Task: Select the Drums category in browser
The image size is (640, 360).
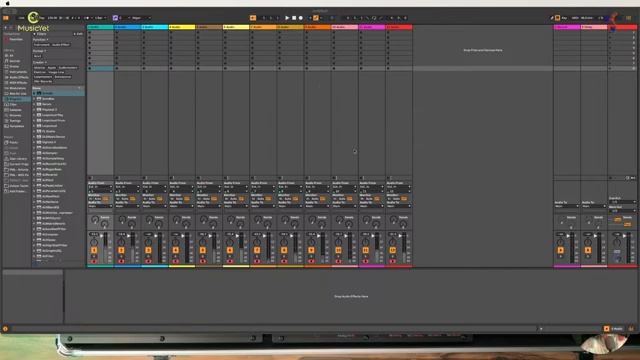Action: [15, 66]
